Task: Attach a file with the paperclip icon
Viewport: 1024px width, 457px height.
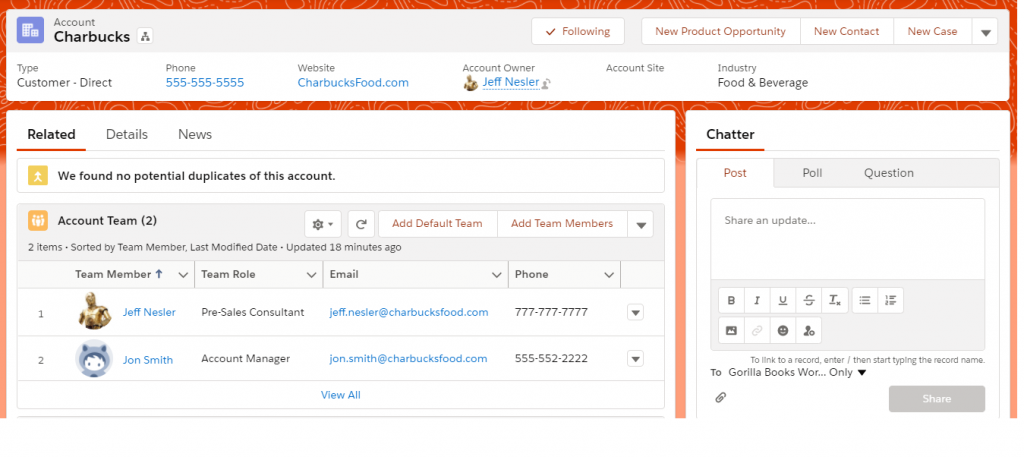Action: (720, 397)
